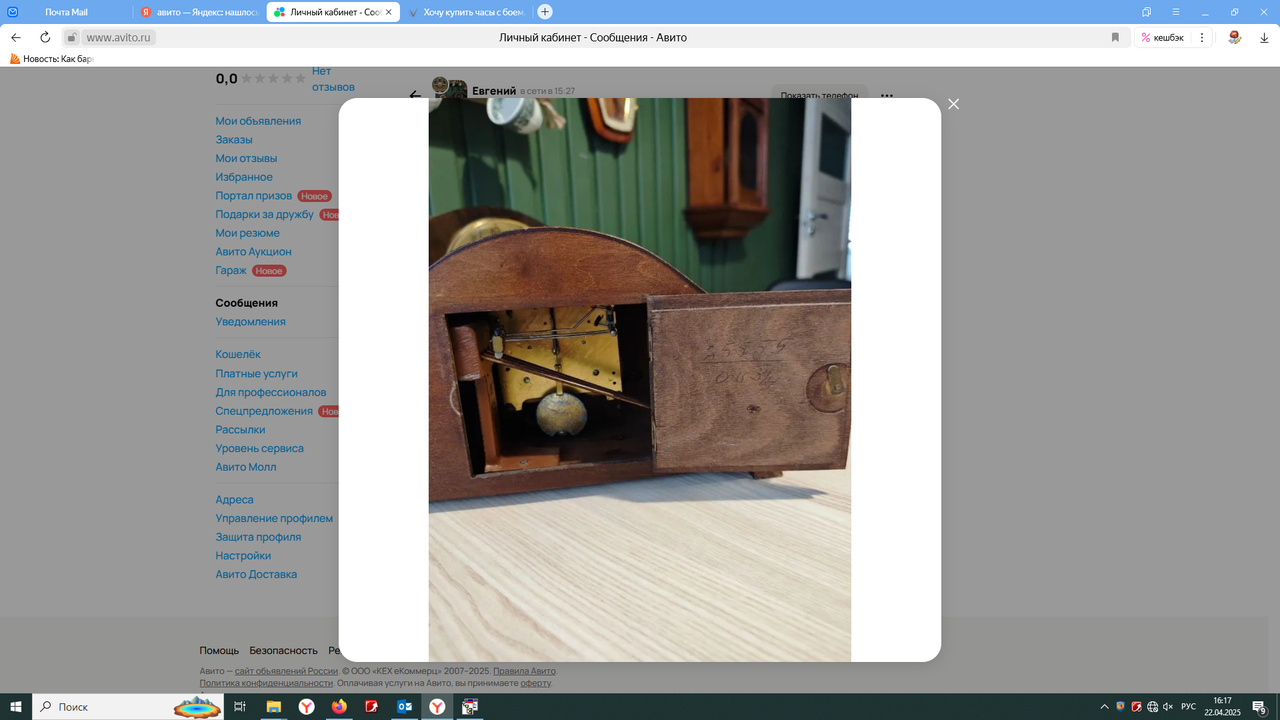
Task: Switch to the авито — Яндекс search tab
Action: (200, 12)
